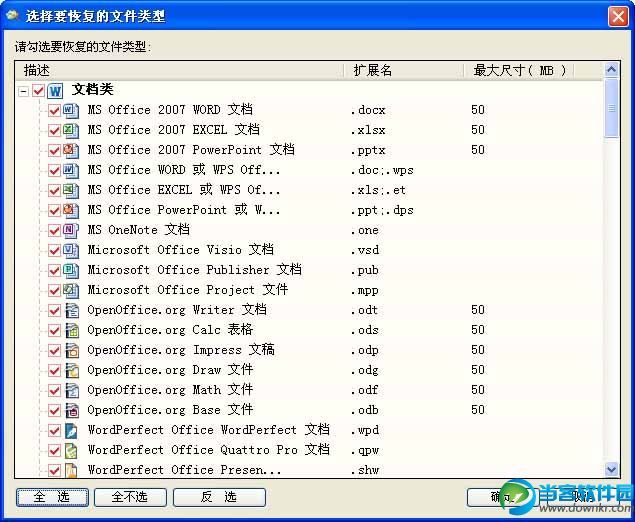Uncheck MS Office 2007 WORD checkbox

54,110
